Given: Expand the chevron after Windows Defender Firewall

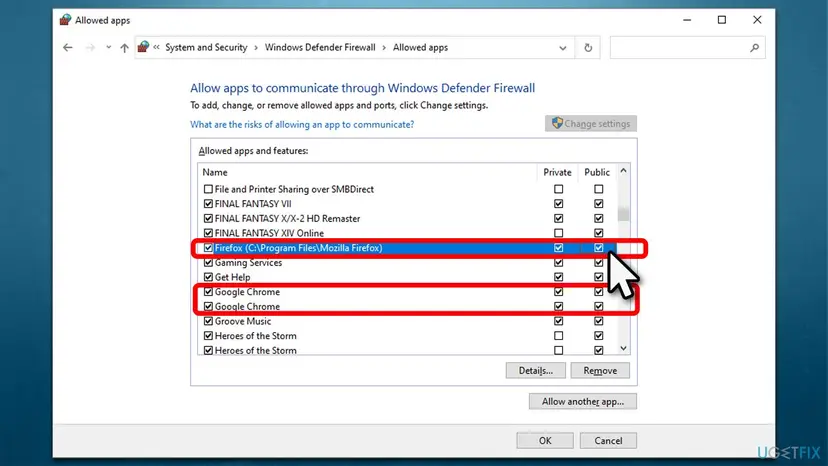Looking at the screenshot, I should (384, 48).
